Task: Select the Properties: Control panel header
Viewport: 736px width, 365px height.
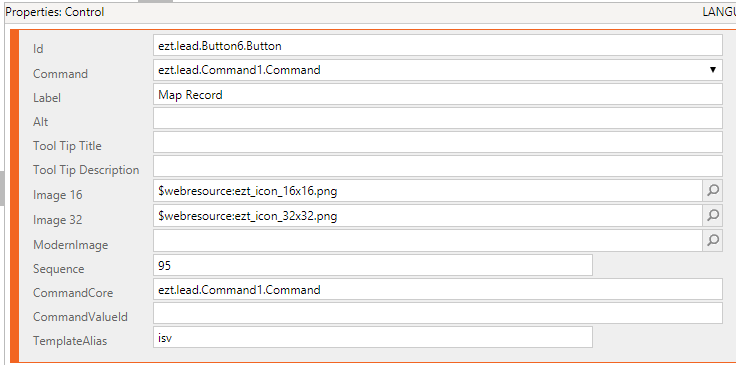Action: pos(55,12)
